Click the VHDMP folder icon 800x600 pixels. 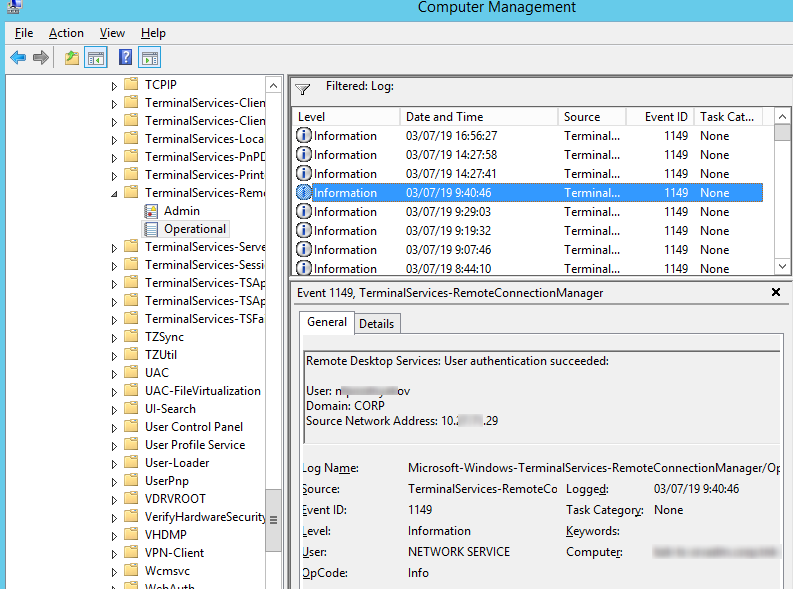pos(132,535)
